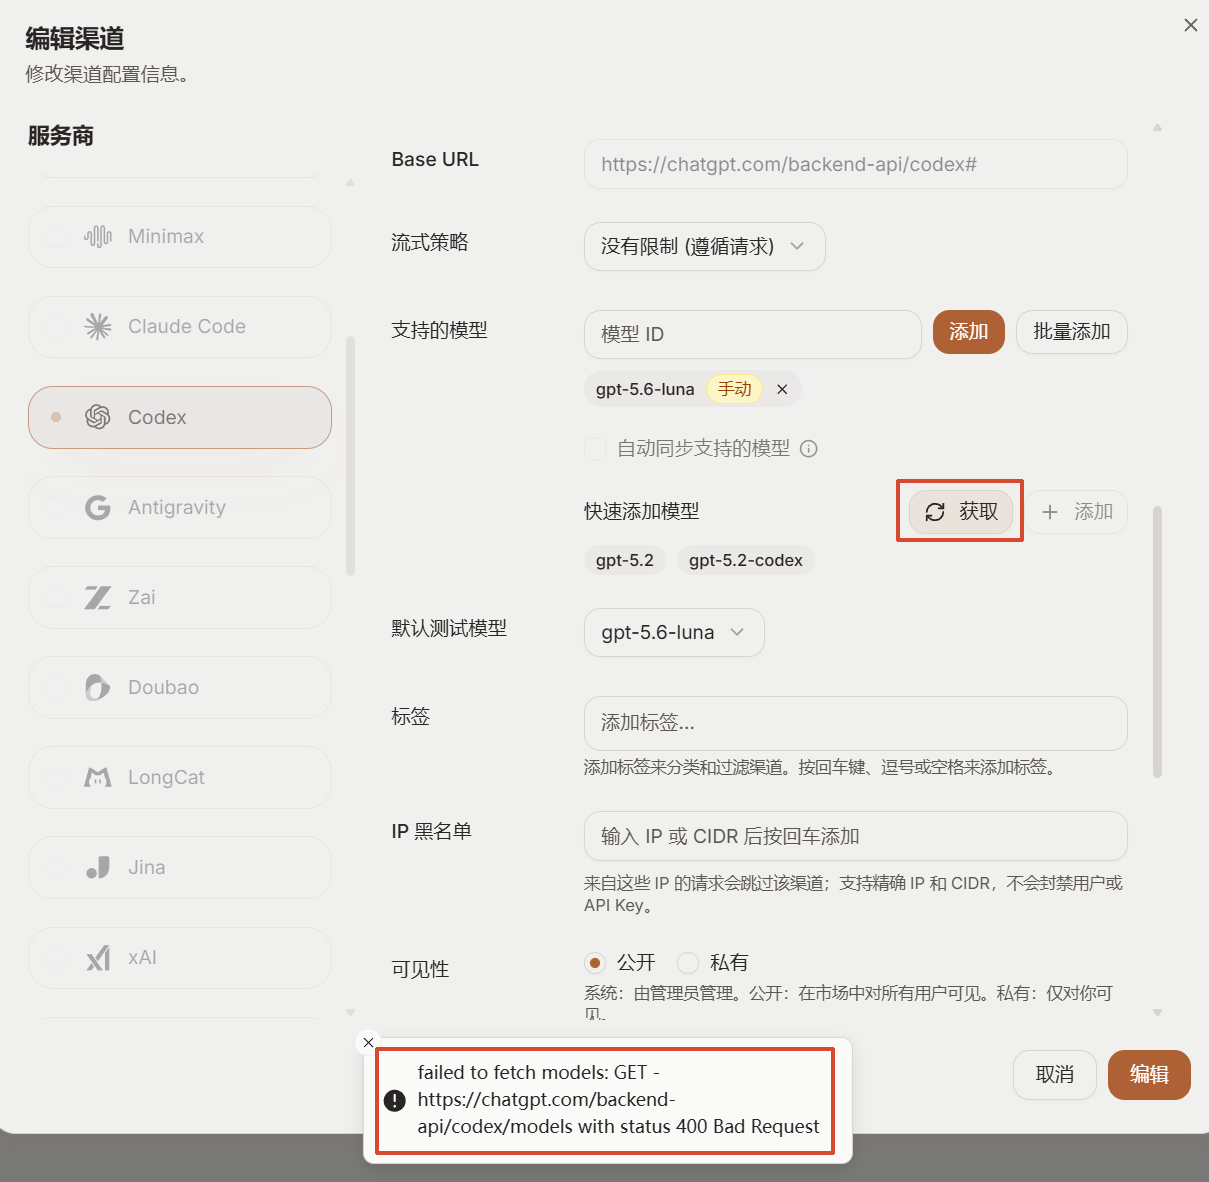Choose 公开 visibility option

pos(595,963)
